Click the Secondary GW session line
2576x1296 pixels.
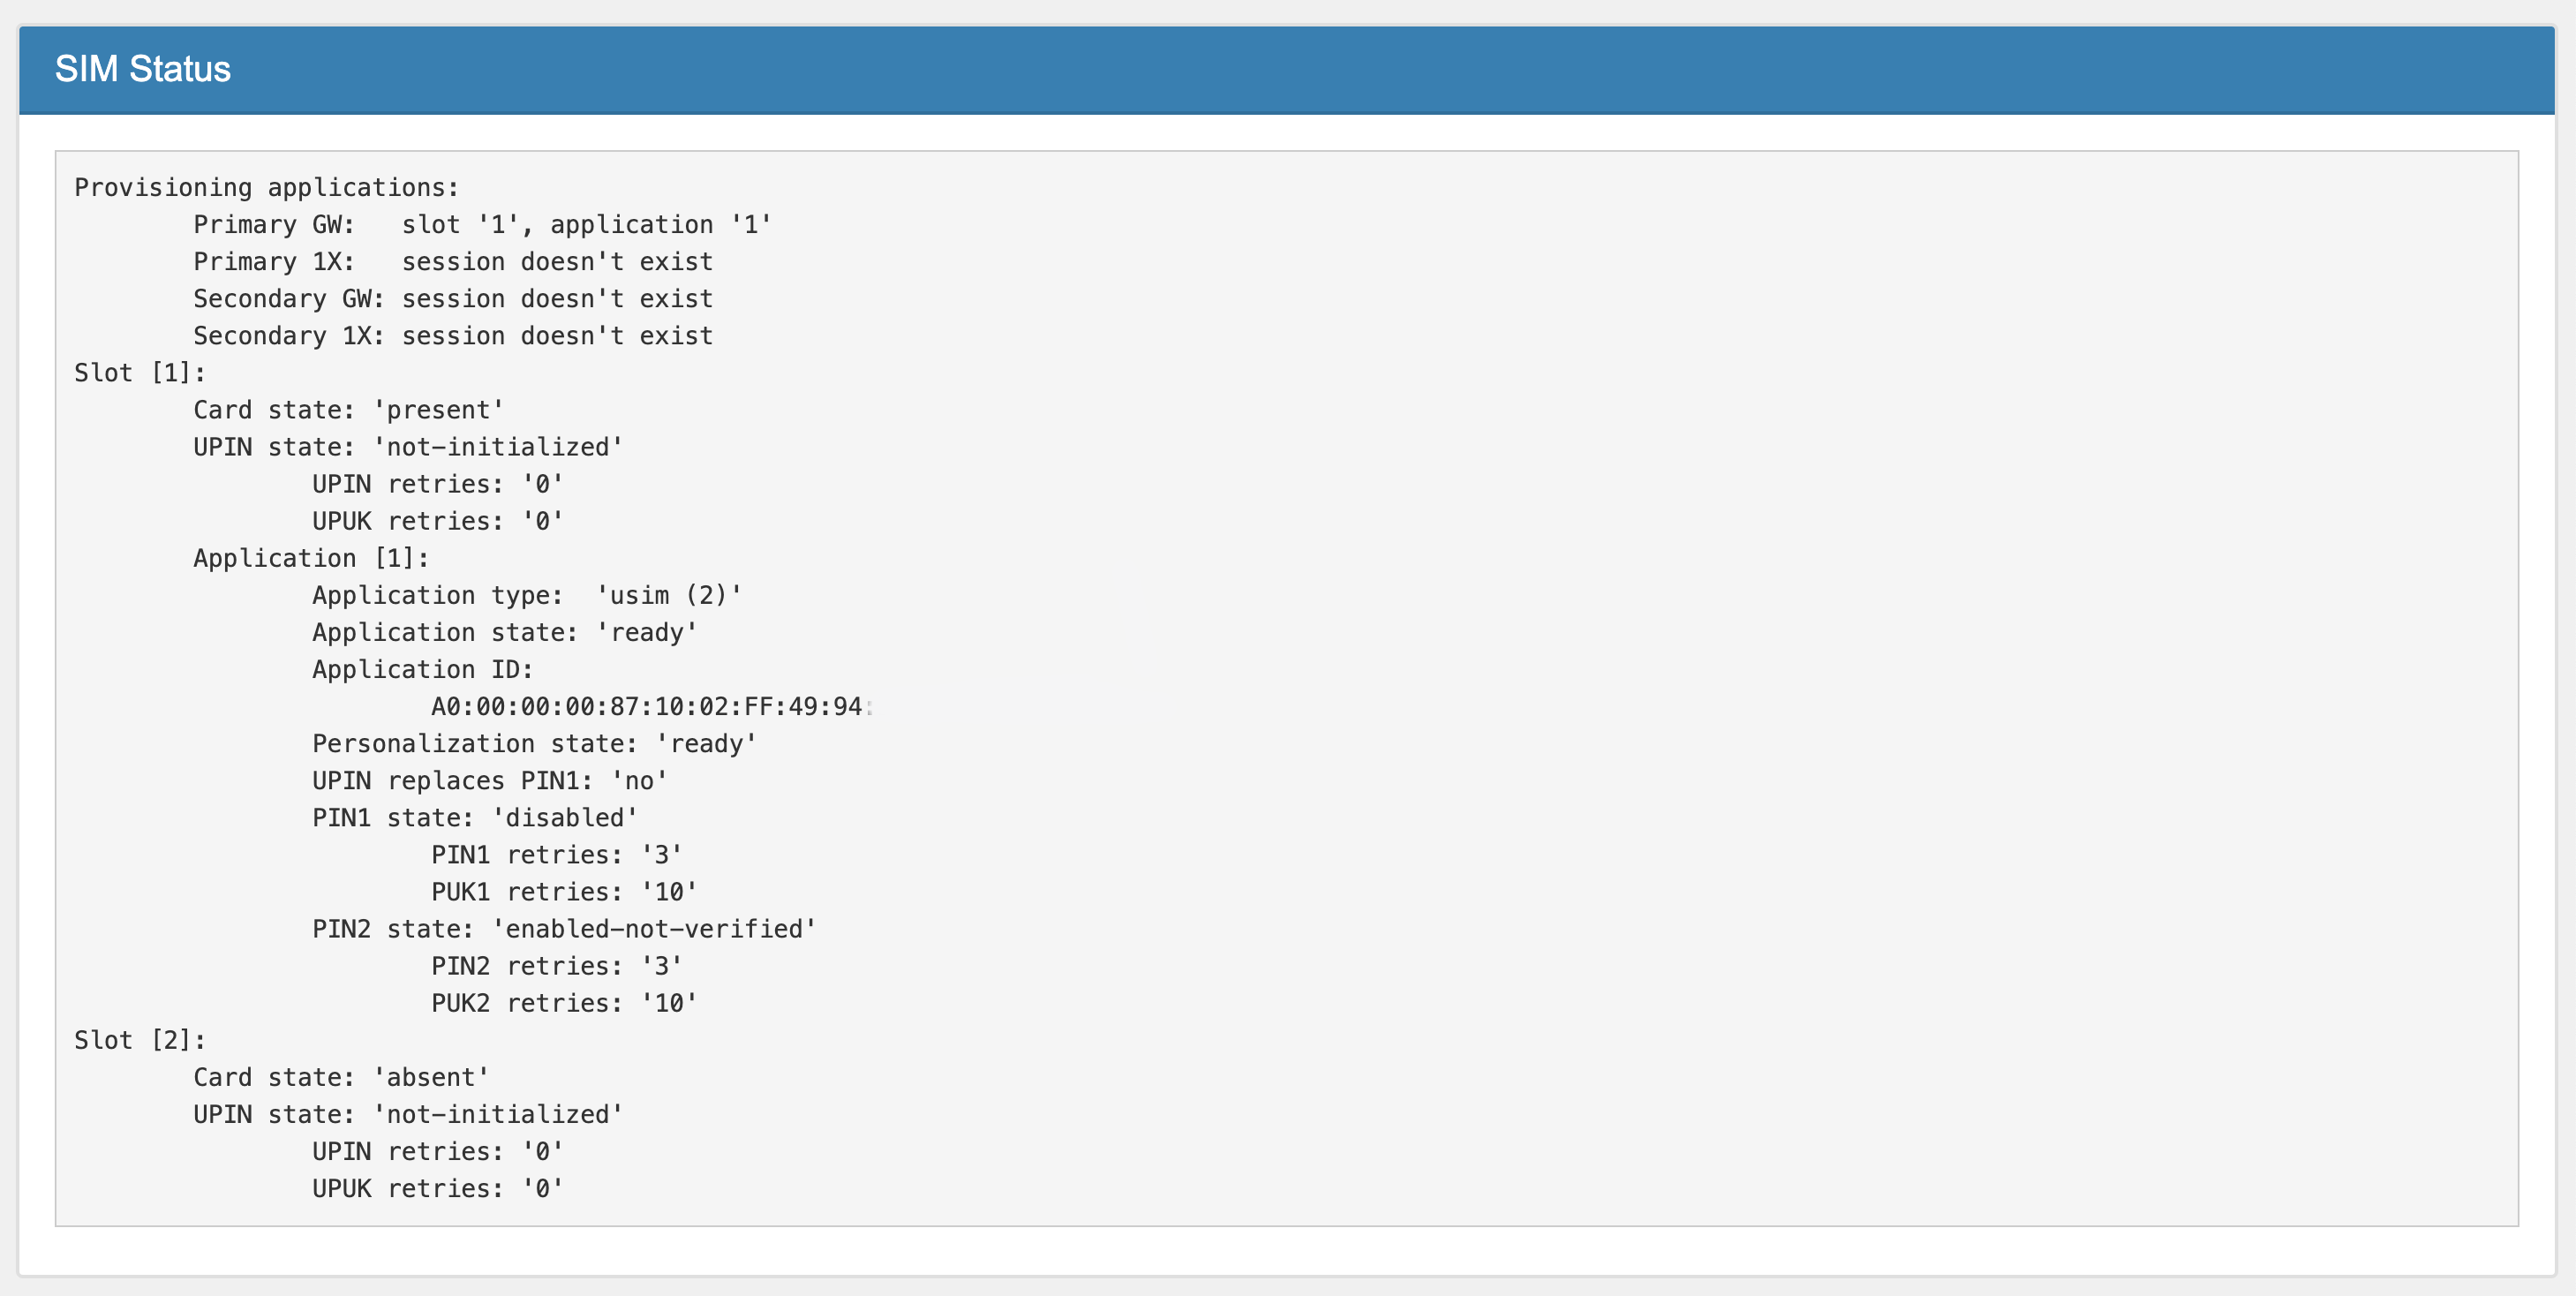[x=453, y=299]
